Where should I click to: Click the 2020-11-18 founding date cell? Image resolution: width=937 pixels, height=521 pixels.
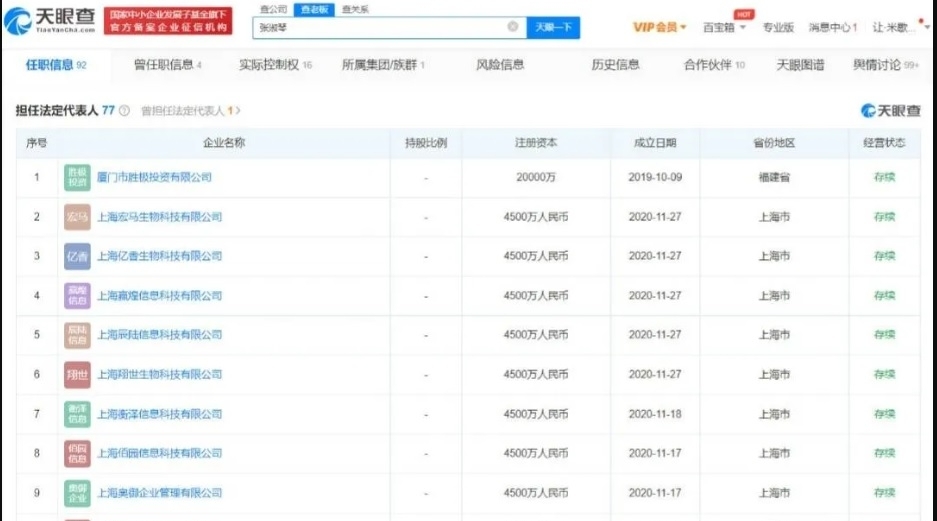pos(655,414)
